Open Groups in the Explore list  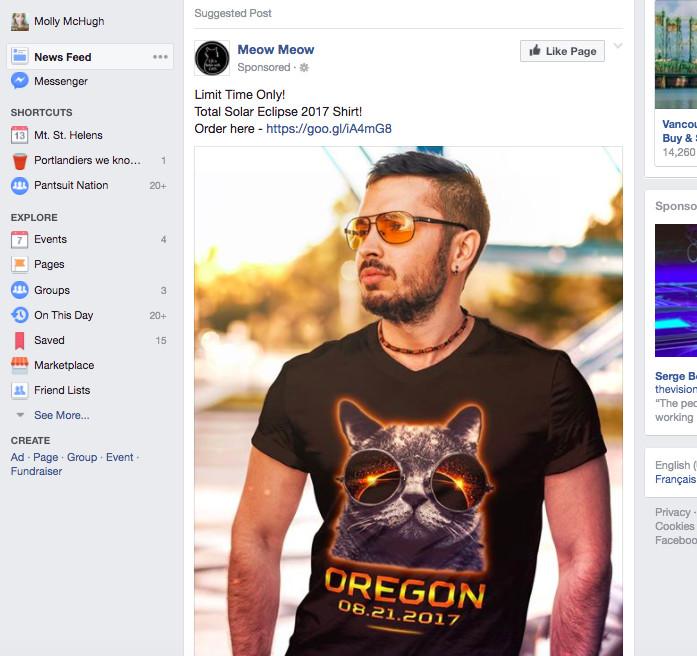[x=52, y=290]
